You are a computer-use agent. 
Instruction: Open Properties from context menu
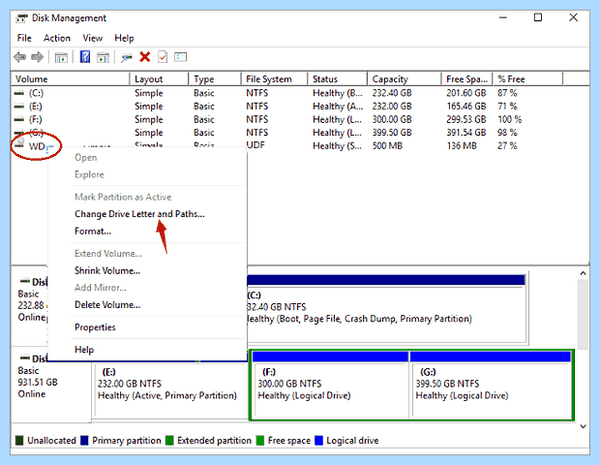[95, 327]
